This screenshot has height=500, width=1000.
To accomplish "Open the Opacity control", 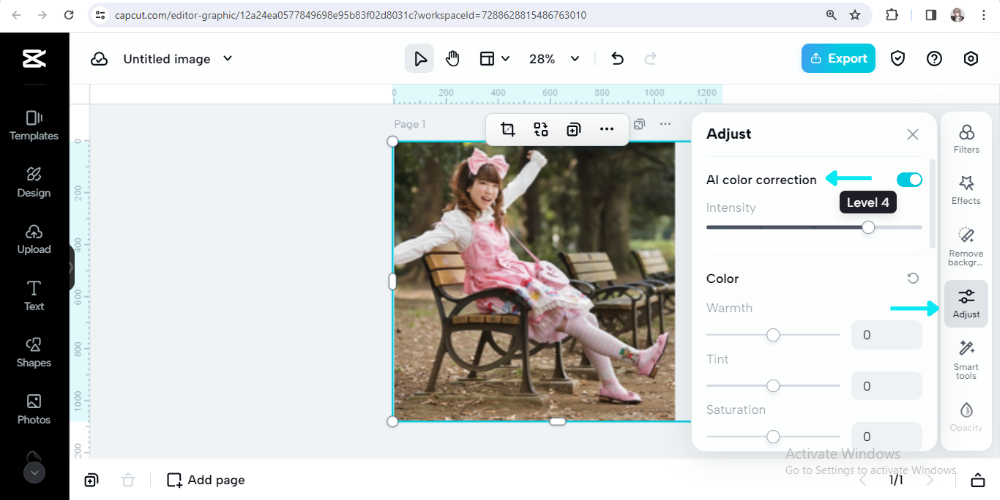I will [966, 417].
